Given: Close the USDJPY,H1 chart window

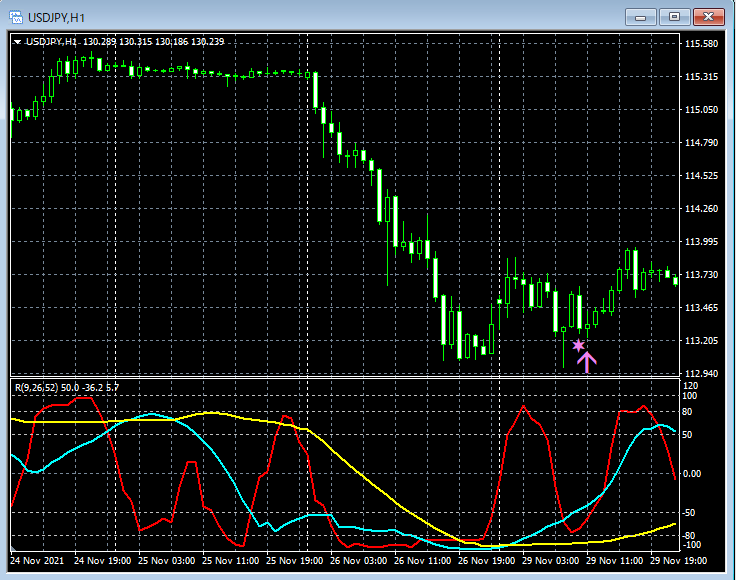Looking at the screenshot, I should coord(709,16).
